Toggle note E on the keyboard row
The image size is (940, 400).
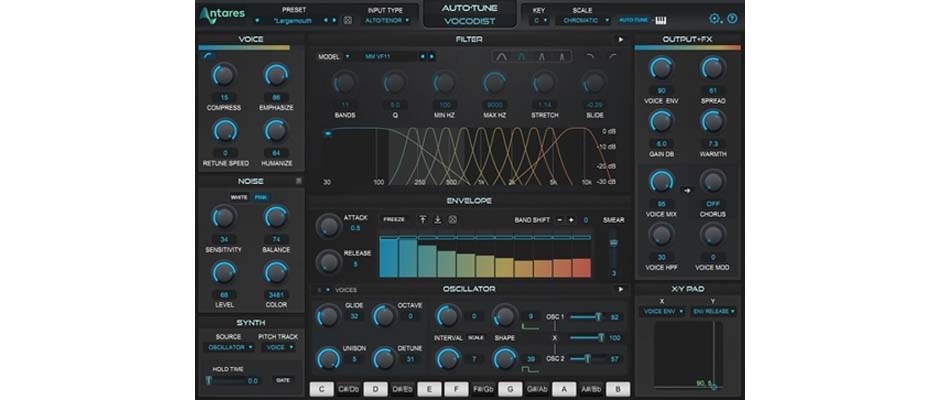(x=429, y=389)
